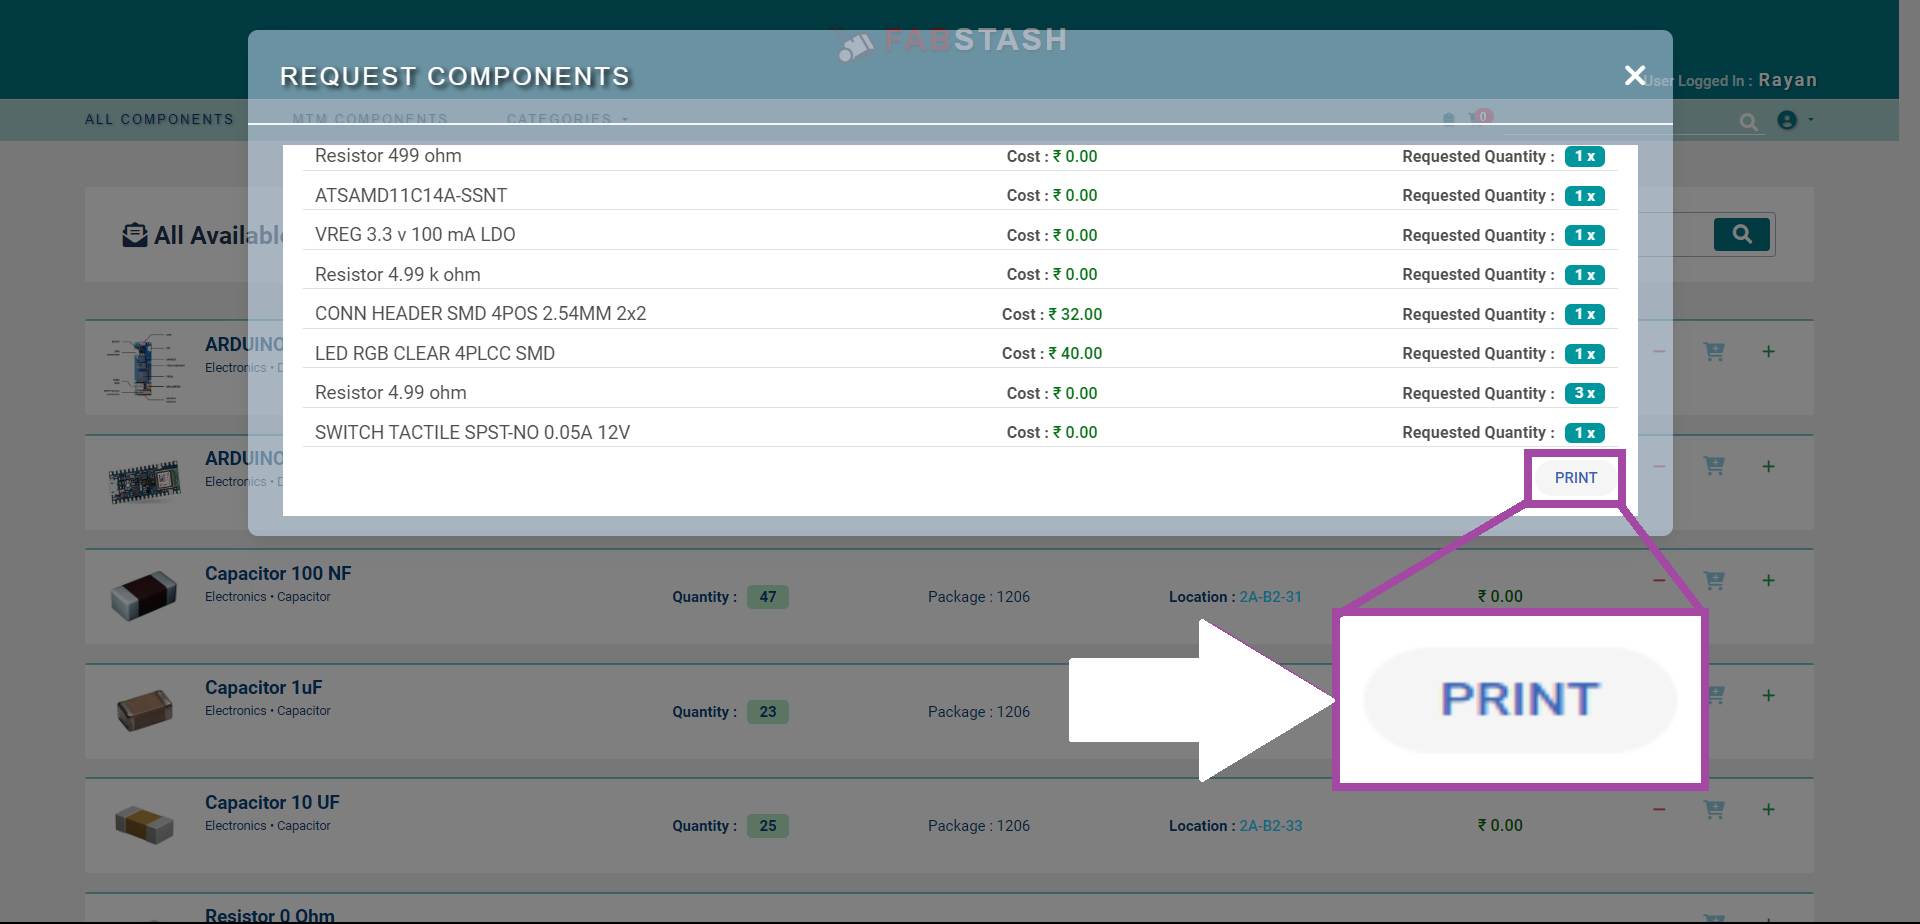The image size is (1920, 924).
Task: Click location link 2A-B2-33
Action: coord(1270,826)
